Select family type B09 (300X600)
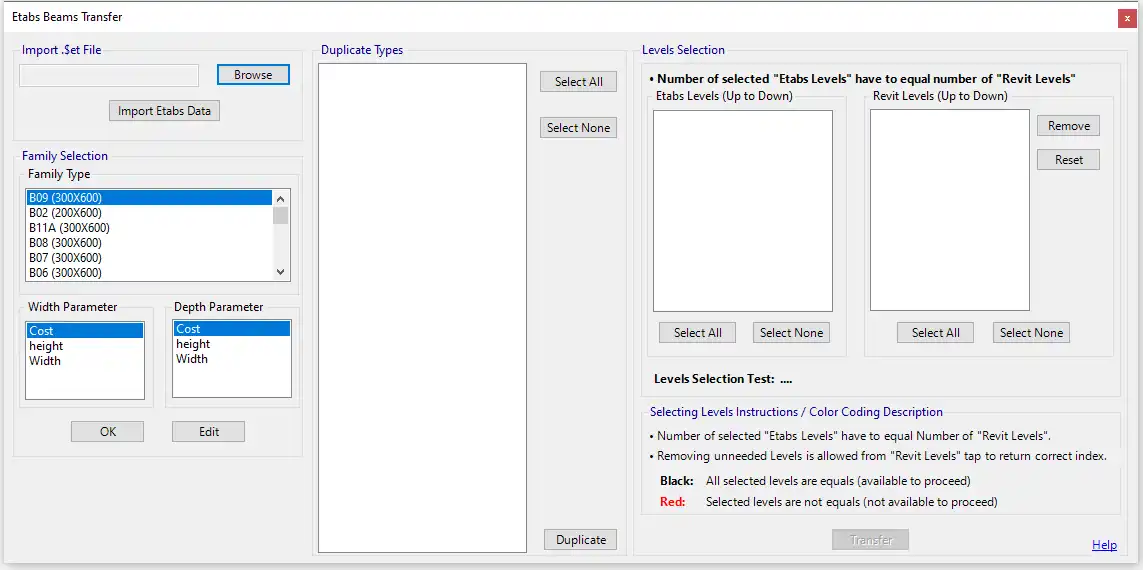 pyautogui.click(x=149, y=198)
